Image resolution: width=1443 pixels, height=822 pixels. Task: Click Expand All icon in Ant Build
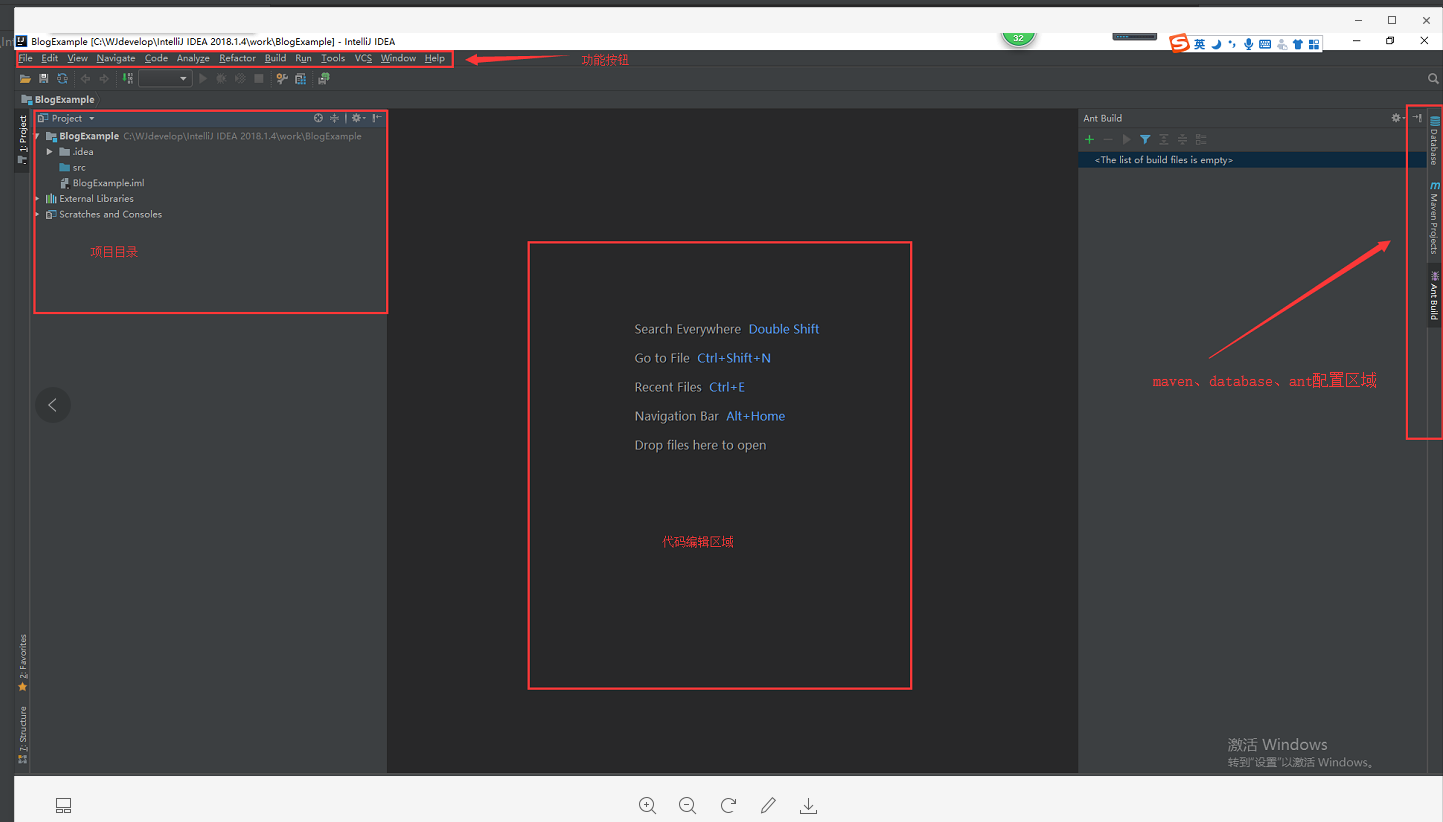coord(1163,139)
